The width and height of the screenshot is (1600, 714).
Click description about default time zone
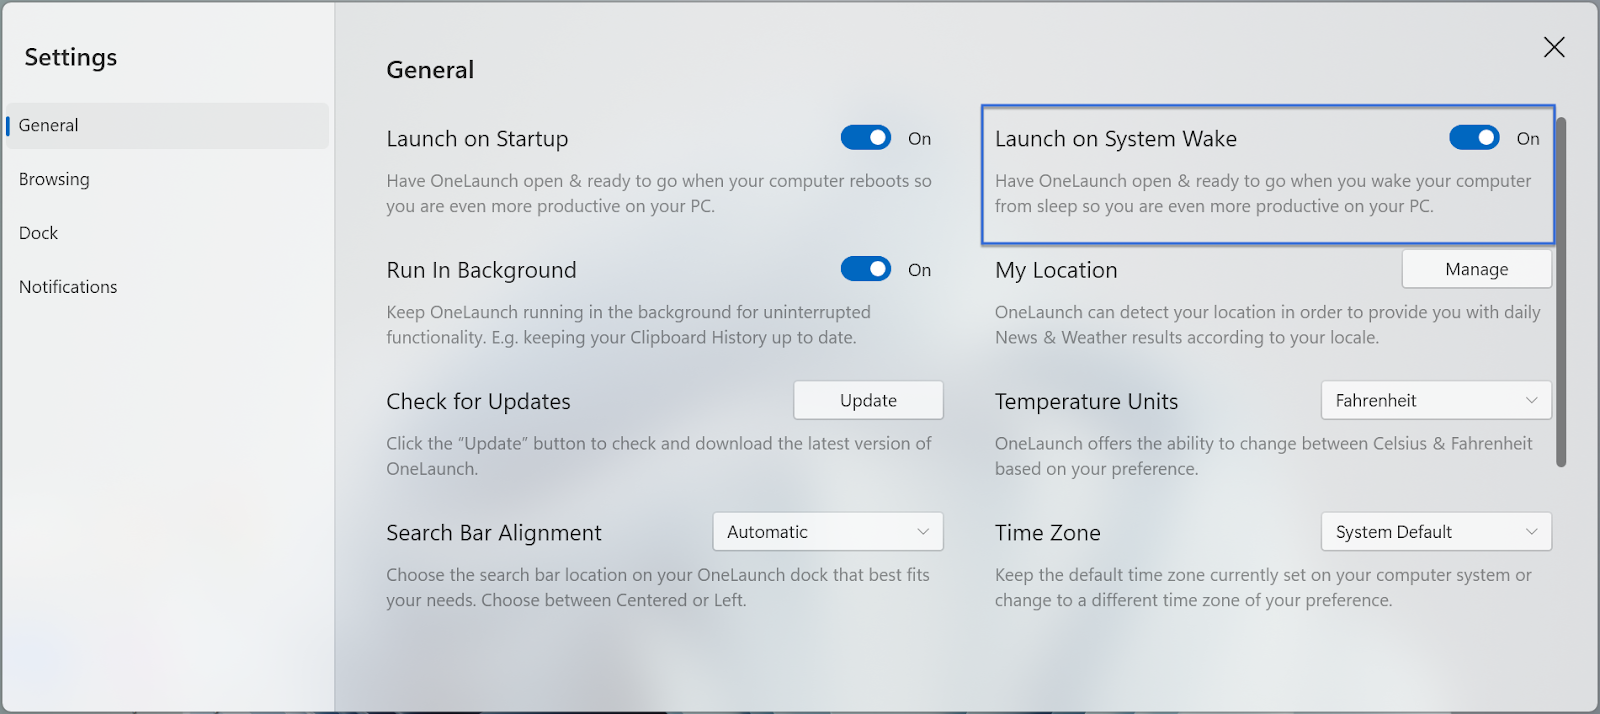tap(1263, 588)
